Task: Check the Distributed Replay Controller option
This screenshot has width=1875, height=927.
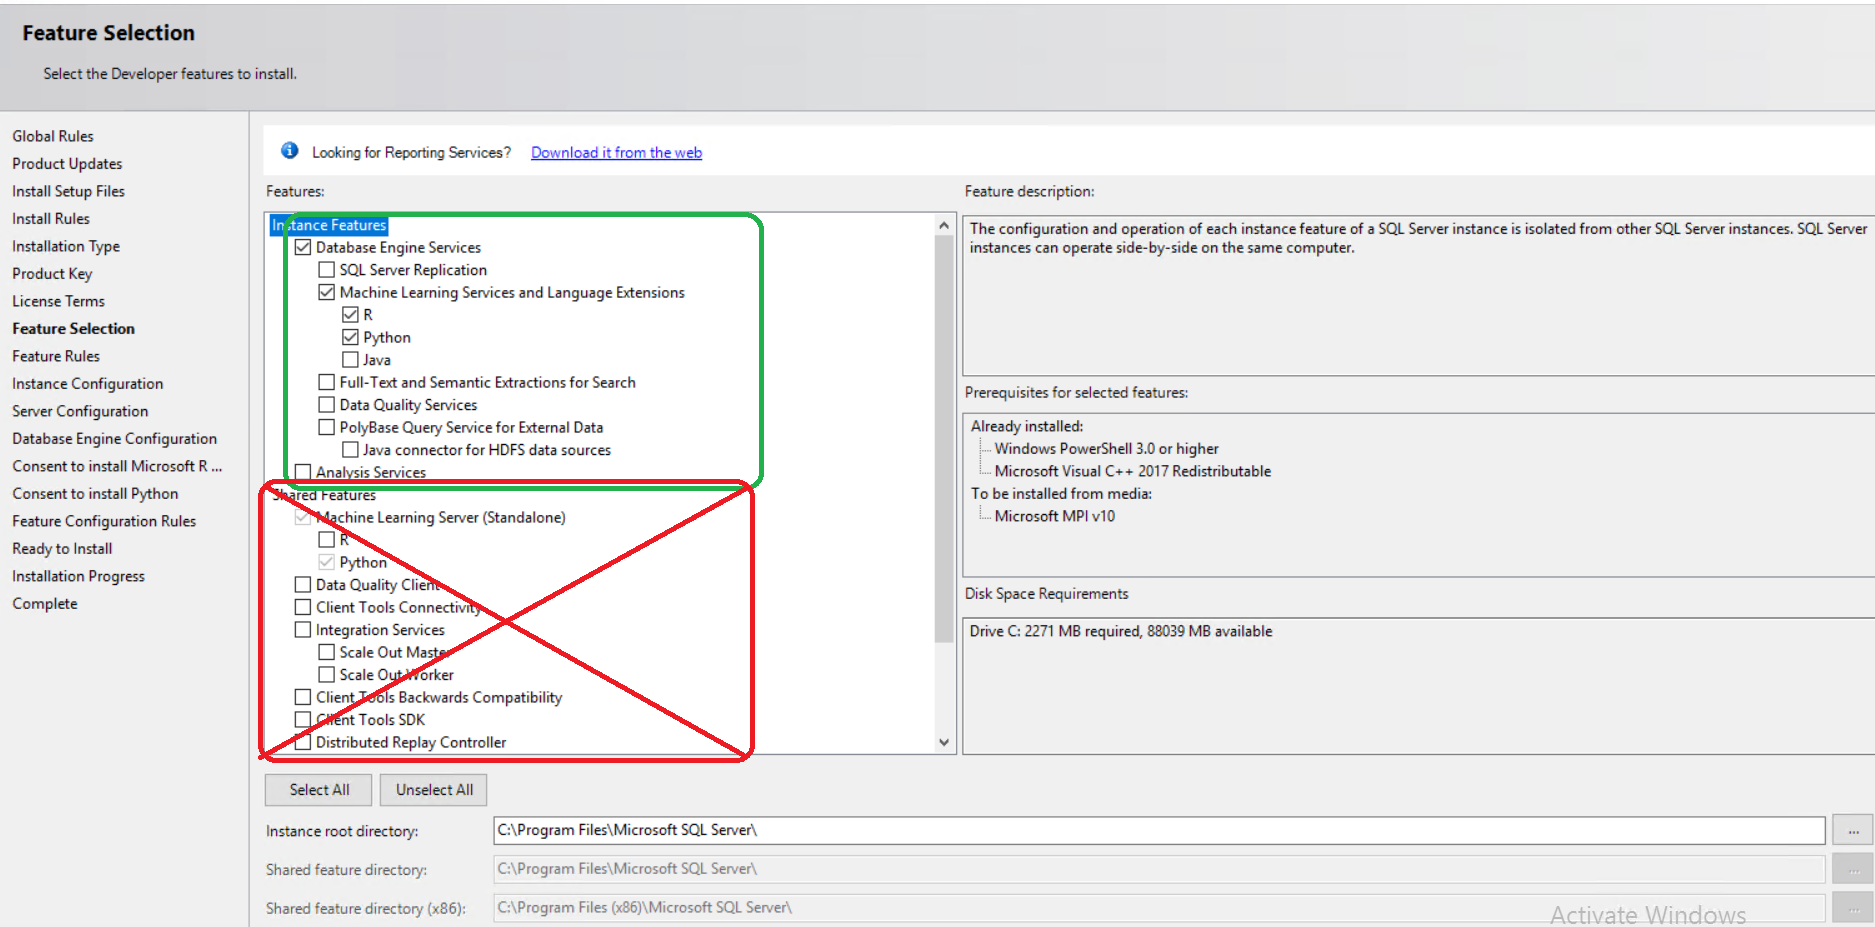Action: pos(303,742)
